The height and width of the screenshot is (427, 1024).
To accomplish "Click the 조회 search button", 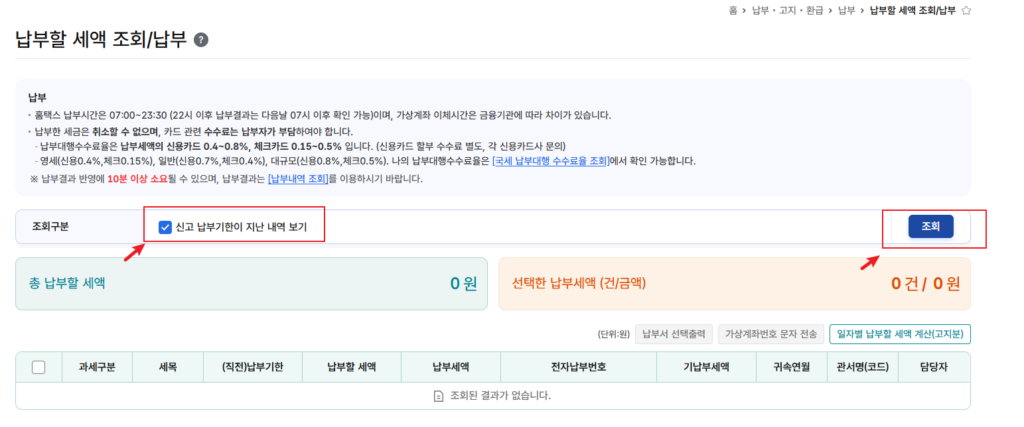I will [931, 227].
